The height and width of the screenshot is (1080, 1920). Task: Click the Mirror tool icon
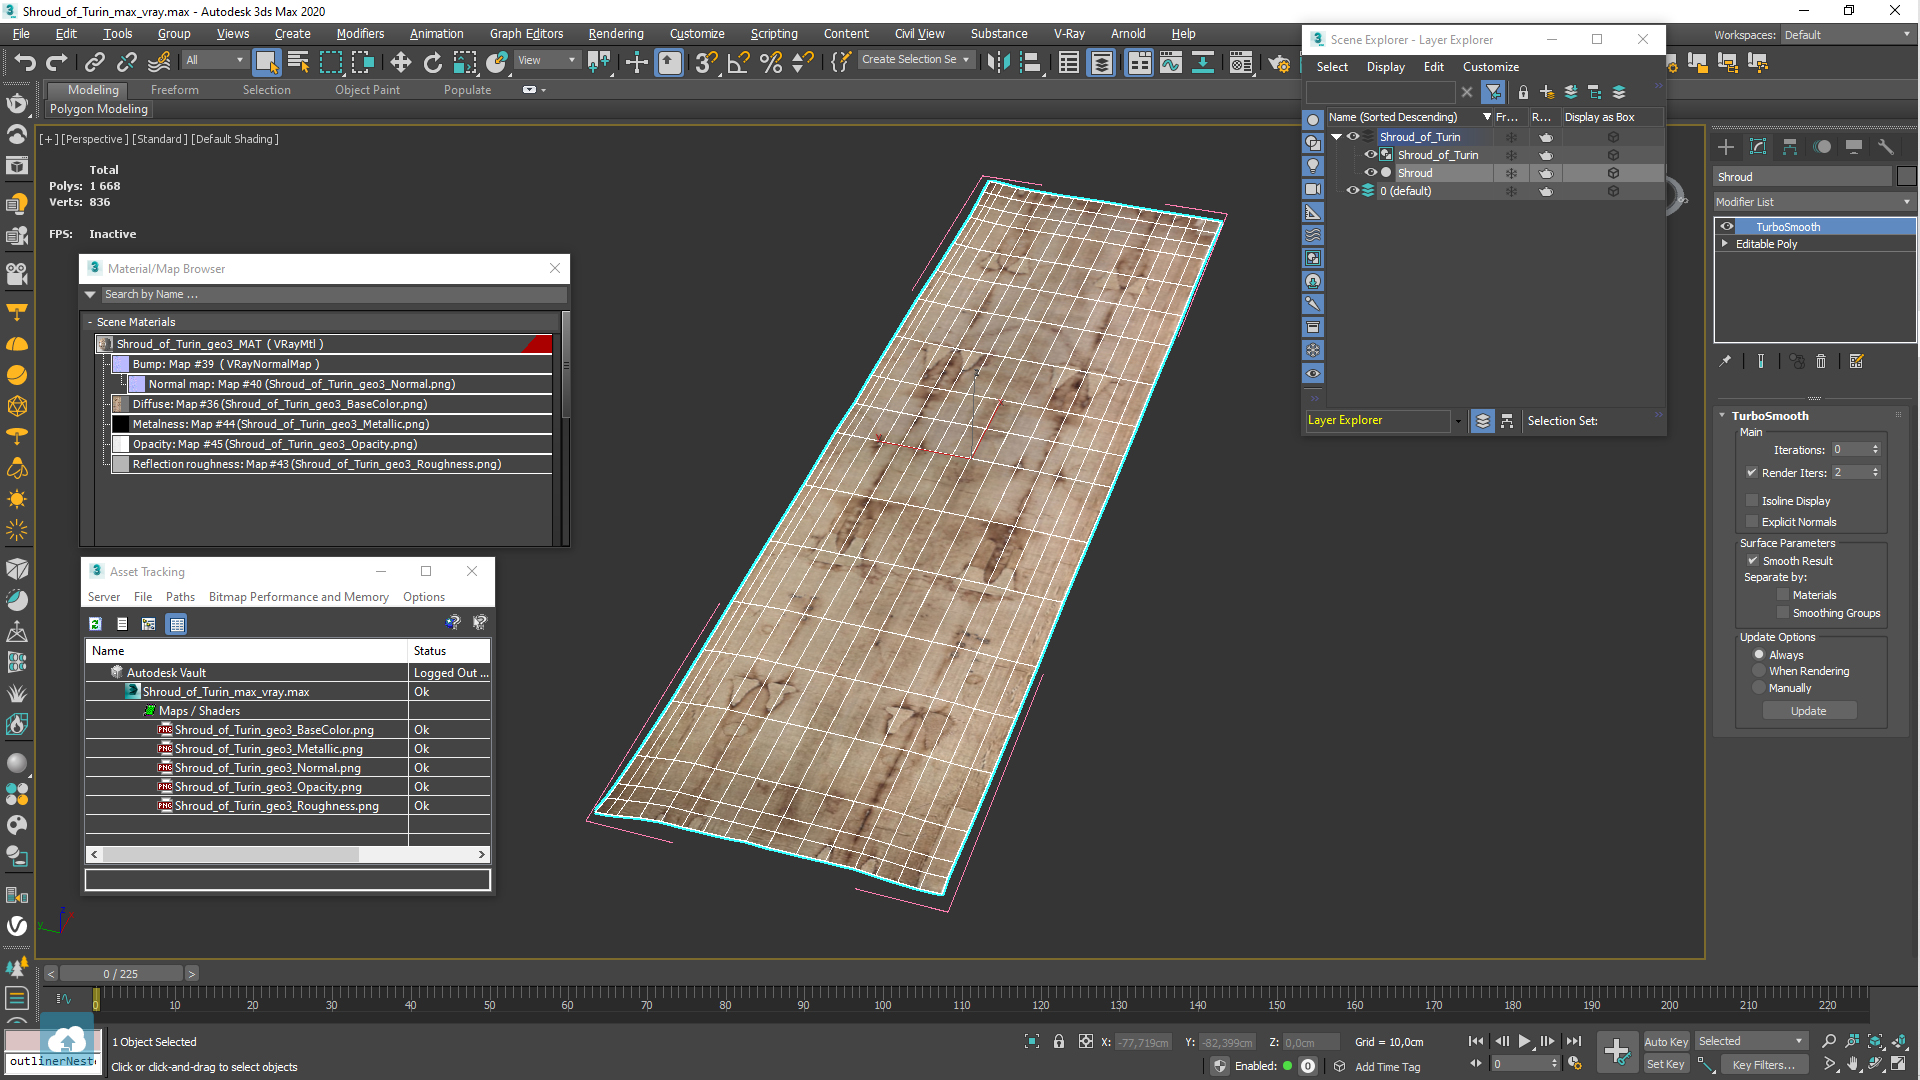998,62
